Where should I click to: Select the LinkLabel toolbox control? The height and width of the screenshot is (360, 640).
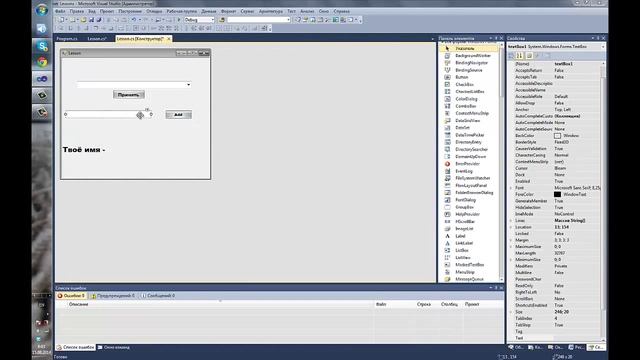(469, 243)
